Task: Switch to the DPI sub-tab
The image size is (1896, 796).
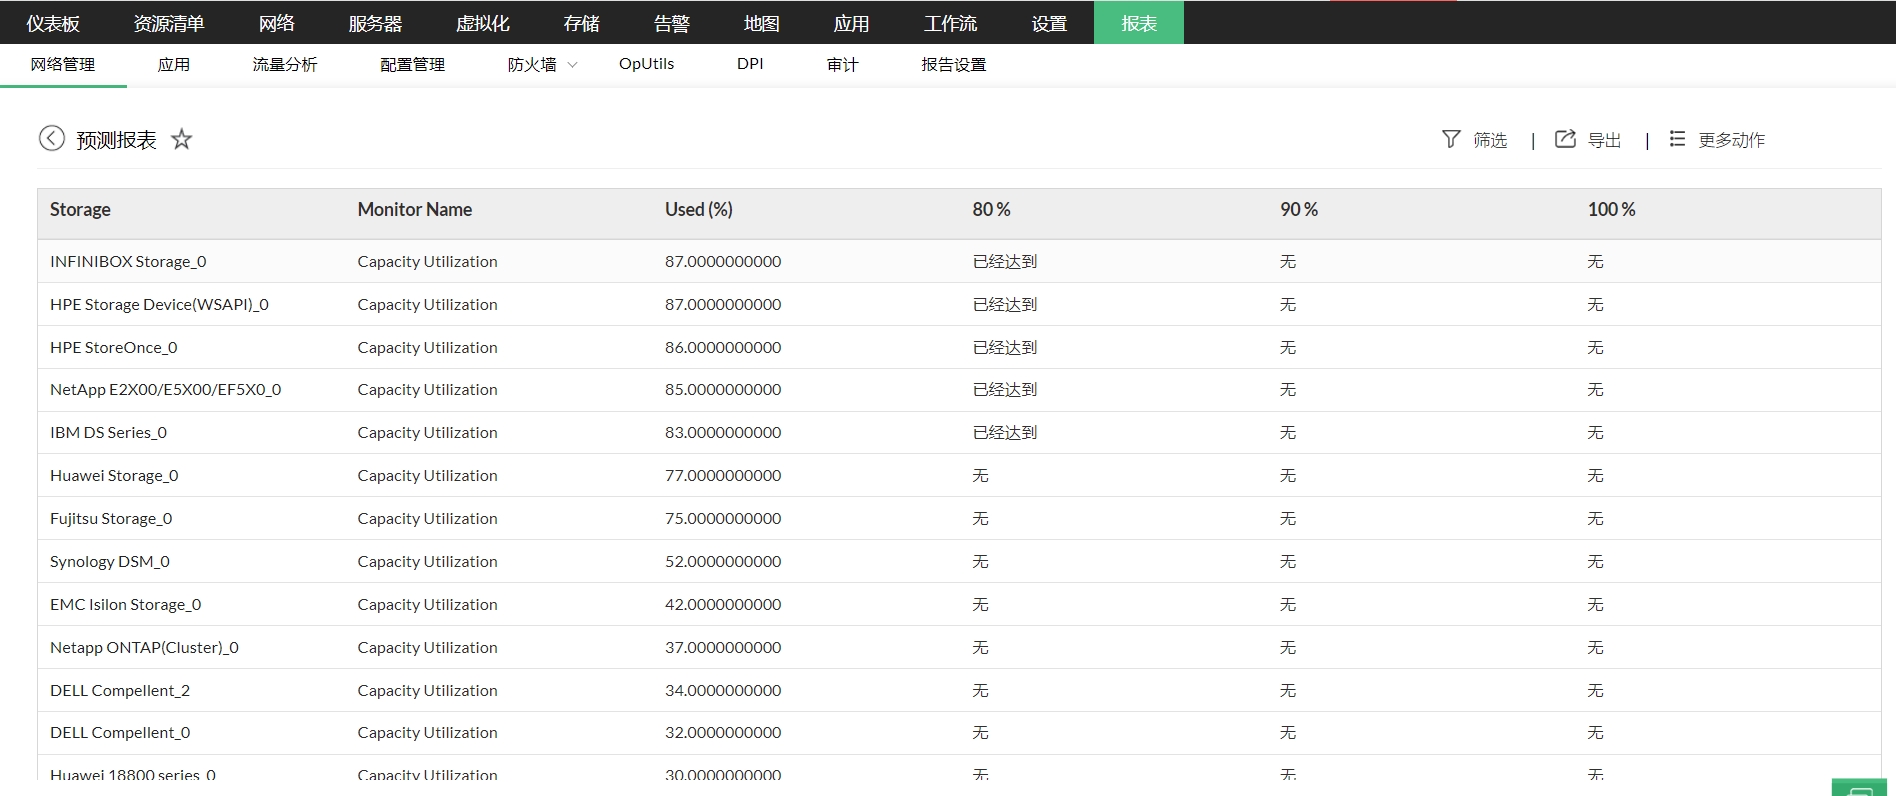Action: click(x=750, y=64)
